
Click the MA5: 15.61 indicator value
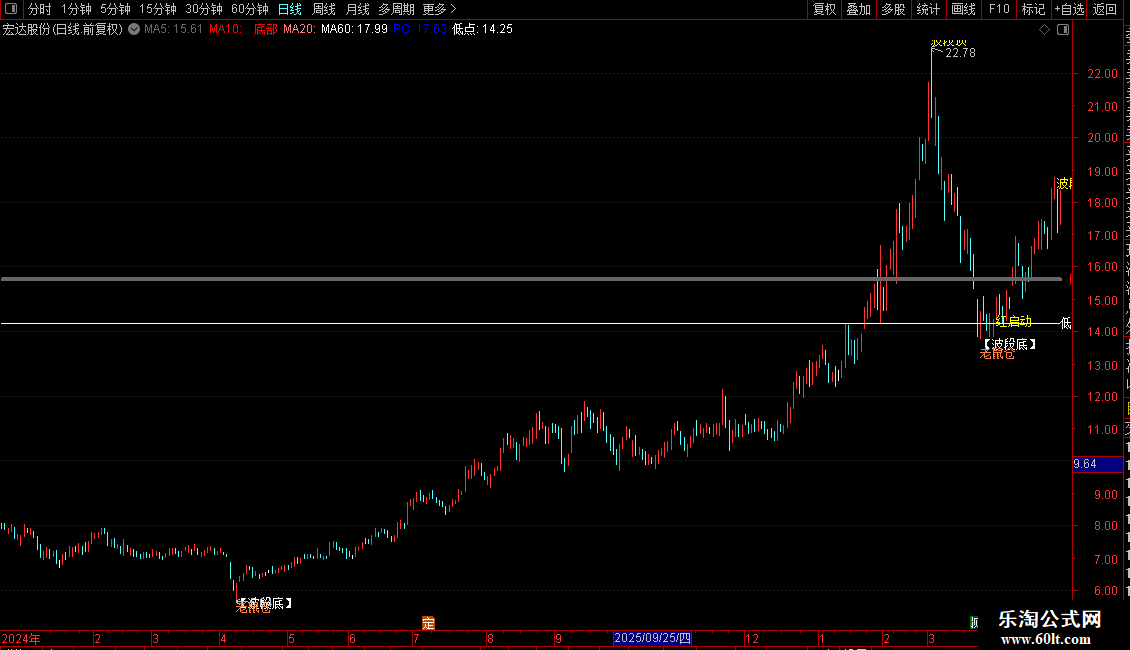click(x=173, y=30)
